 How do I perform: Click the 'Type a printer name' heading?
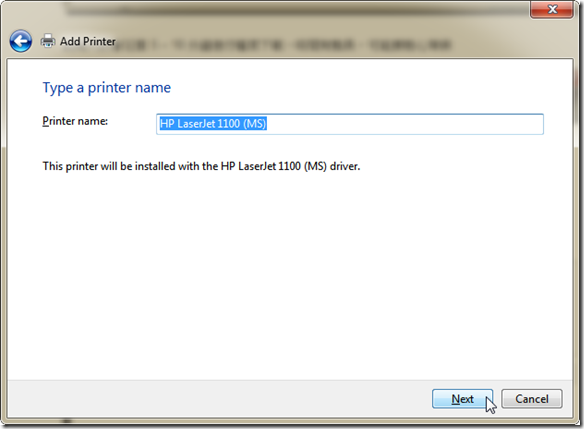coord(107,88)
